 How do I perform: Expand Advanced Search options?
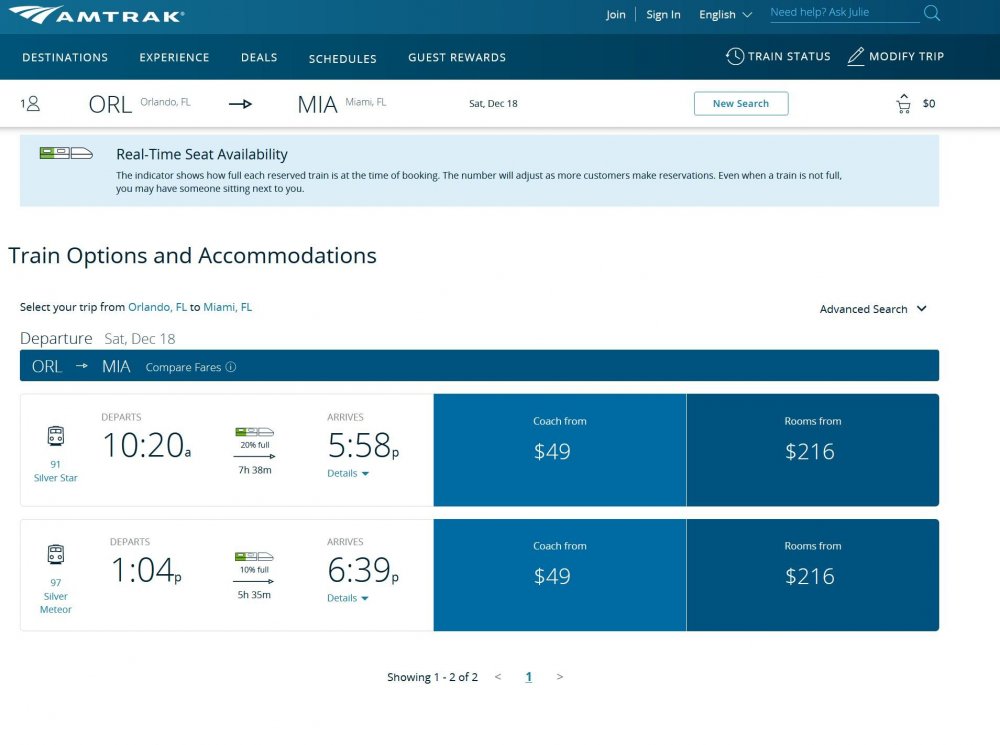pyautogui.click(x=872, y=309)
